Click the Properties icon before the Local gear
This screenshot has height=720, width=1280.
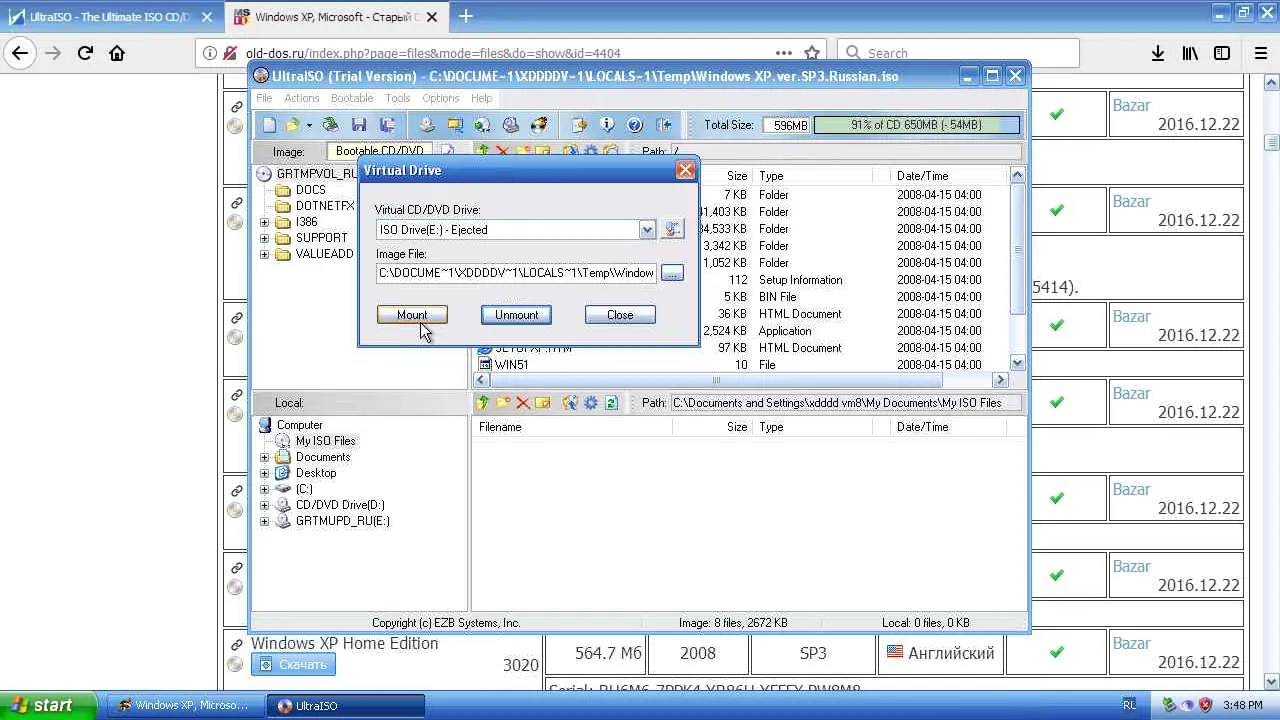(x=570, y=403)
